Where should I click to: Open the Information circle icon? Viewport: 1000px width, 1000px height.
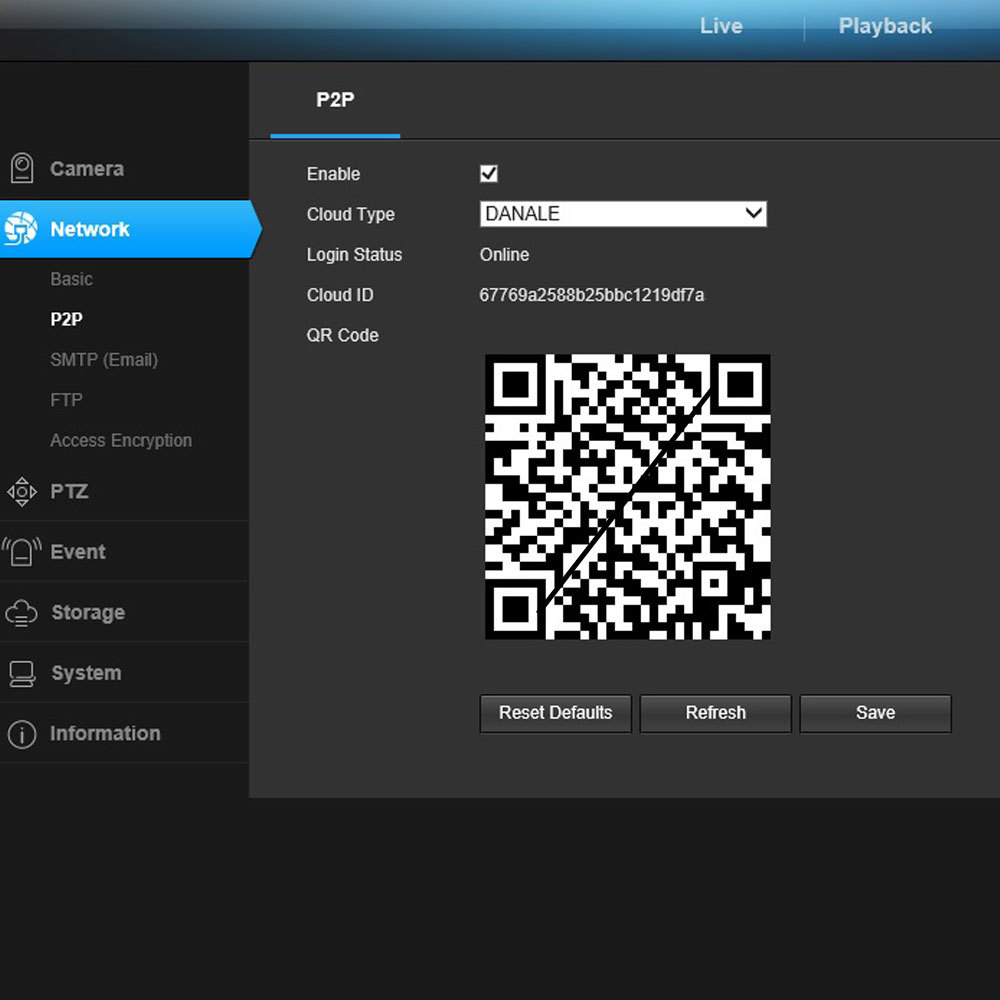pyautogui.click(x=22, y=734)
